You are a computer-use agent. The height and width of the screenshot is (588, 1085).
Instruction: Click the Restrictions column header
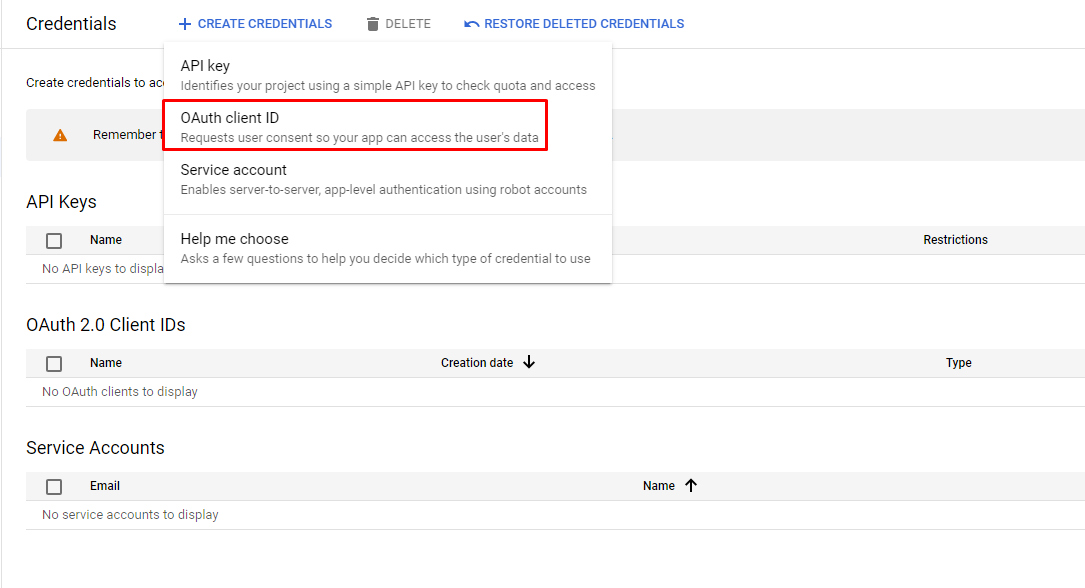(x=955, y=239)
